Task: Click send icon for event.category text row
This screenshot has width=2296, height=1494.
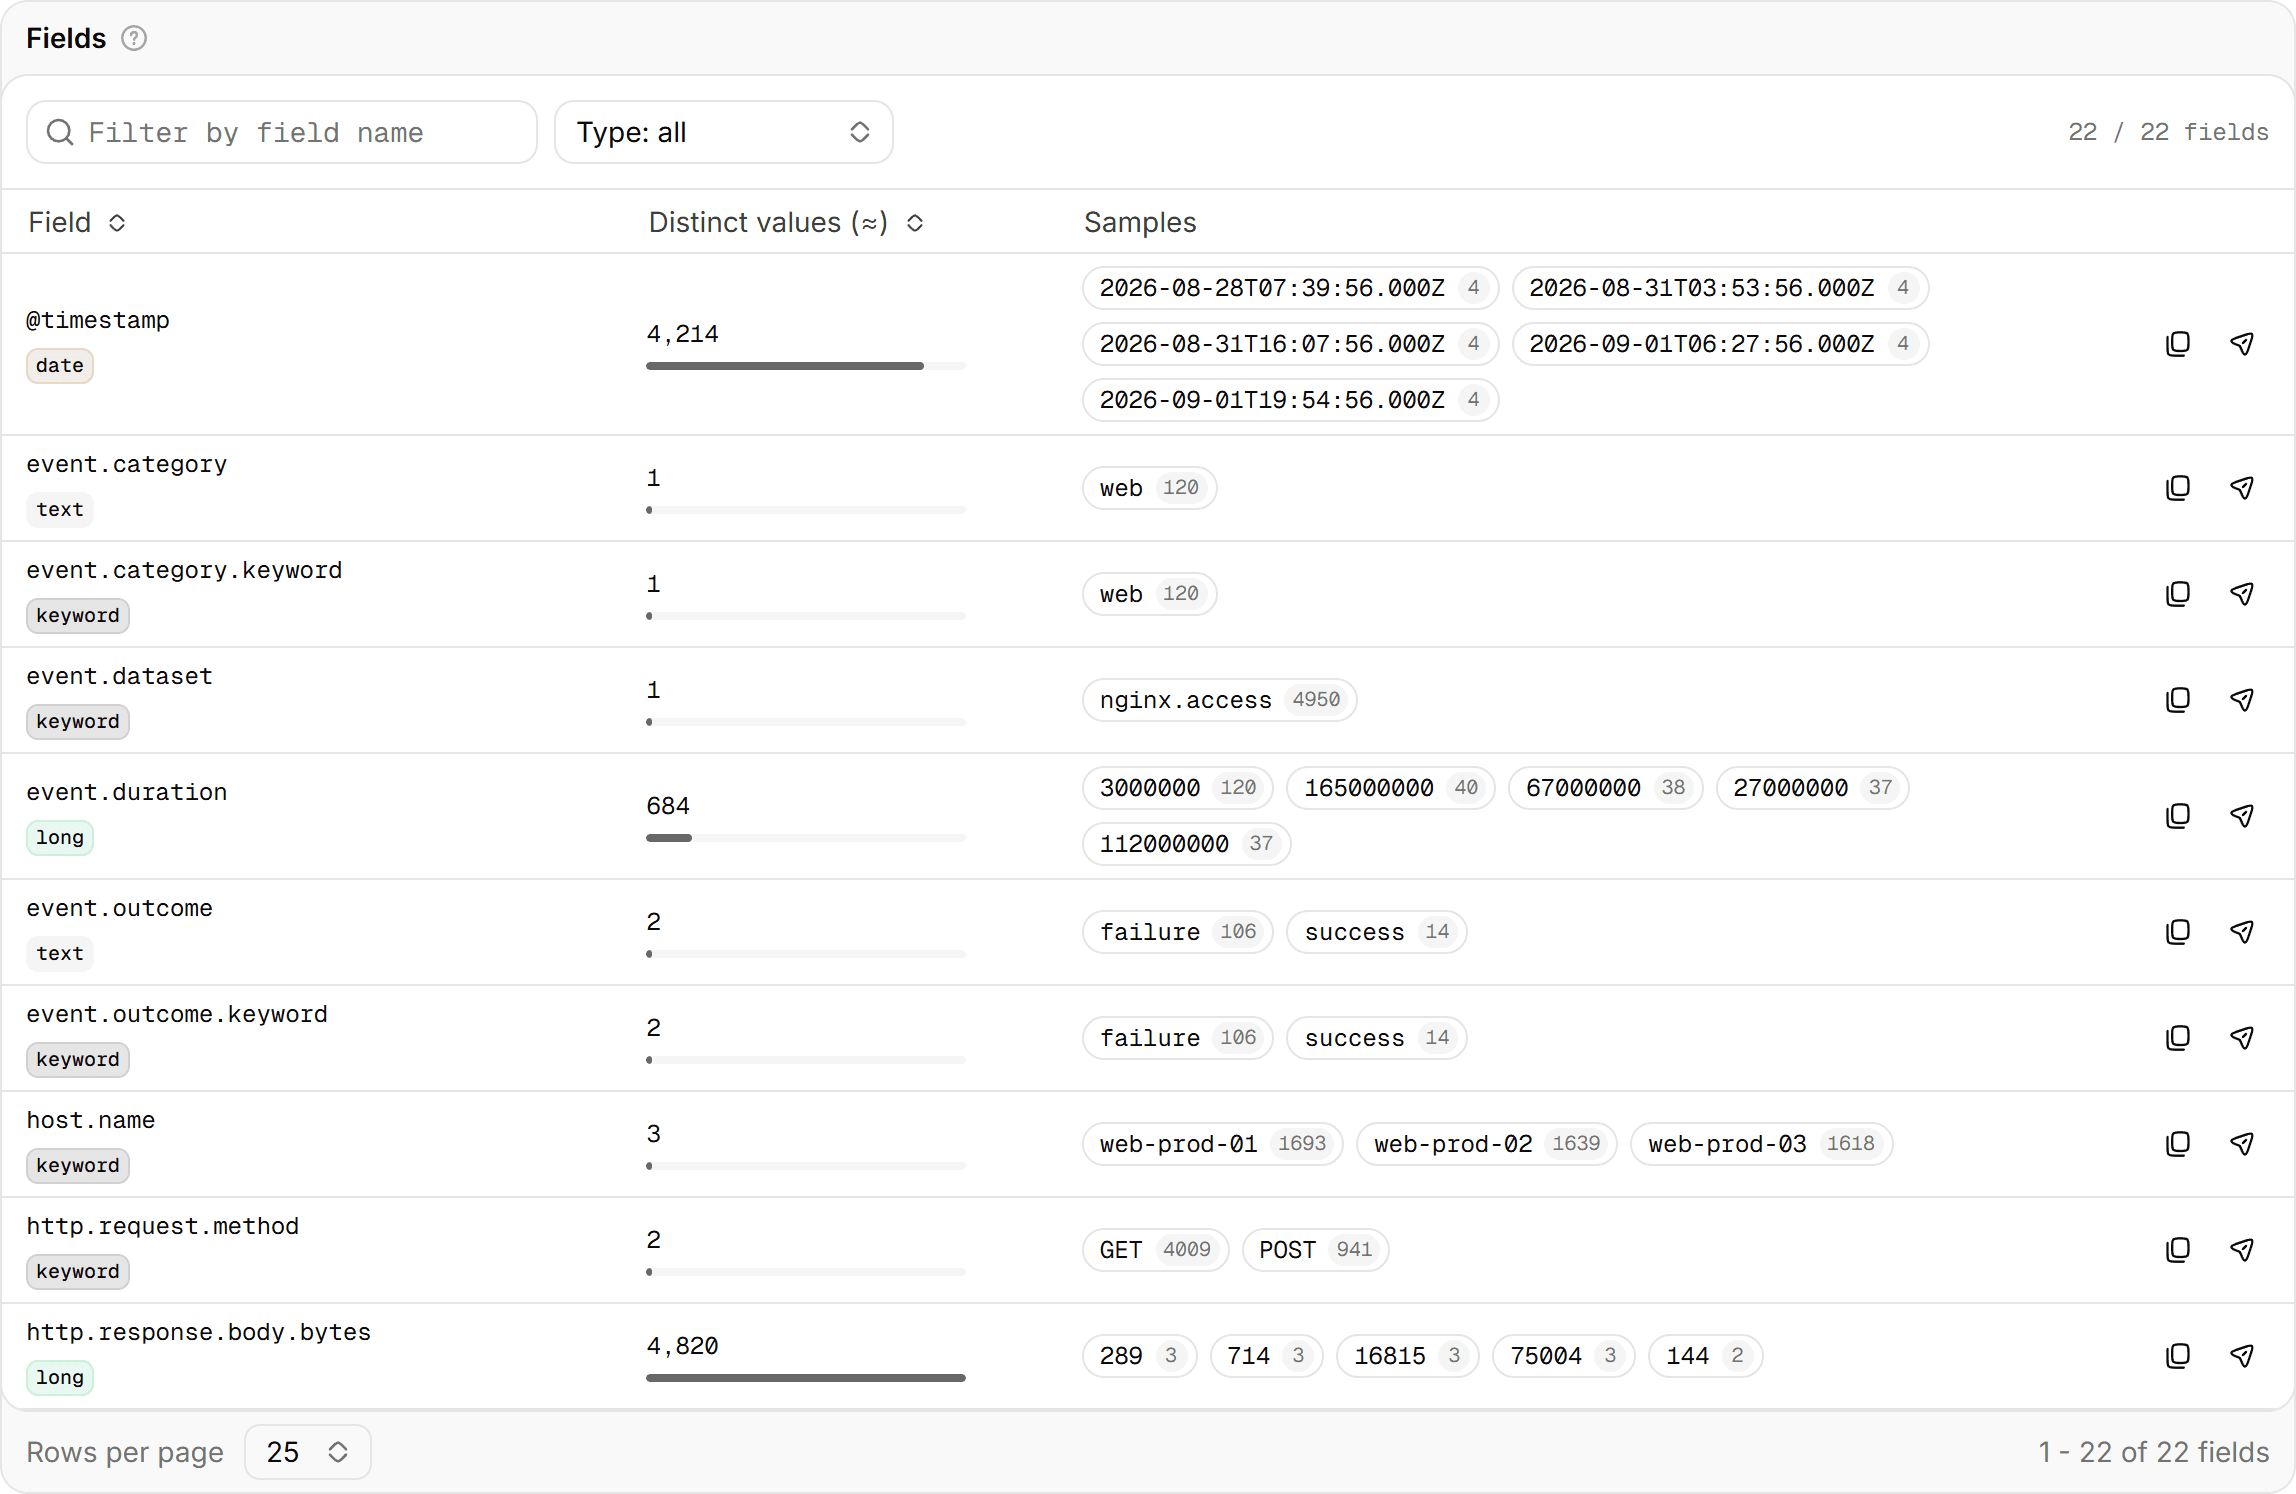Action: click(2242, 488)
